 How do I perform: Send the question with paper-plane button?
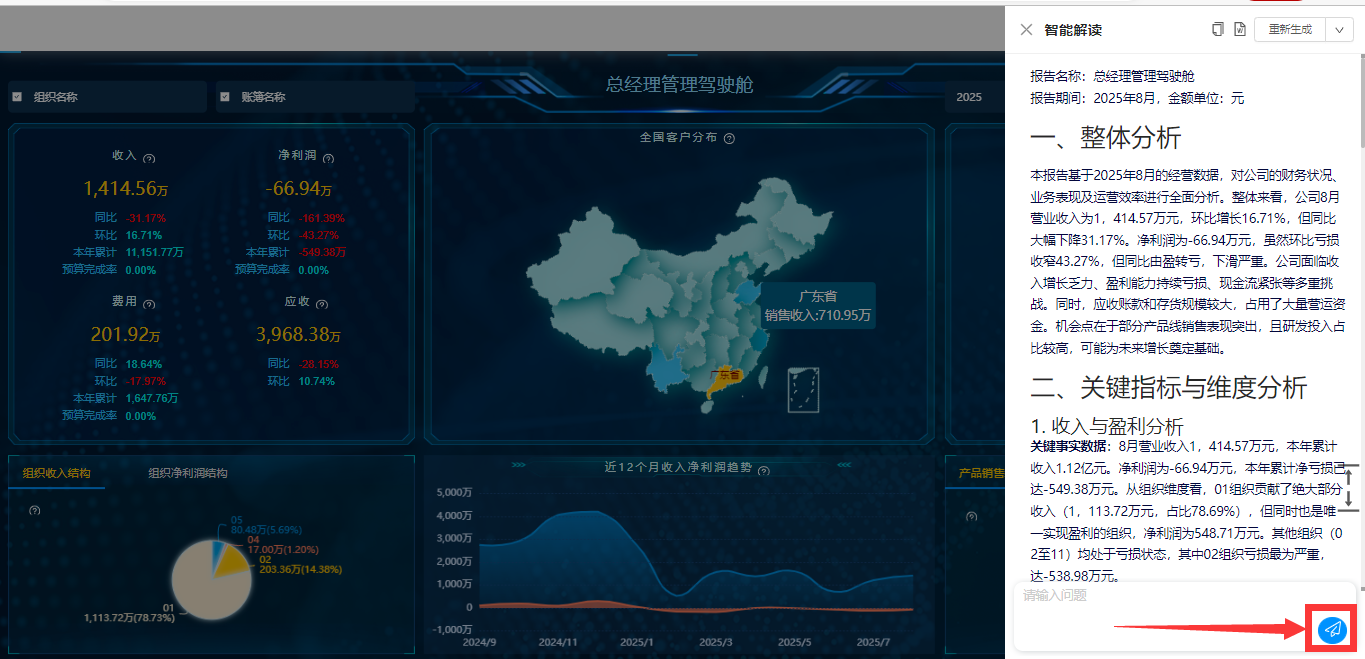point(1331,629)
